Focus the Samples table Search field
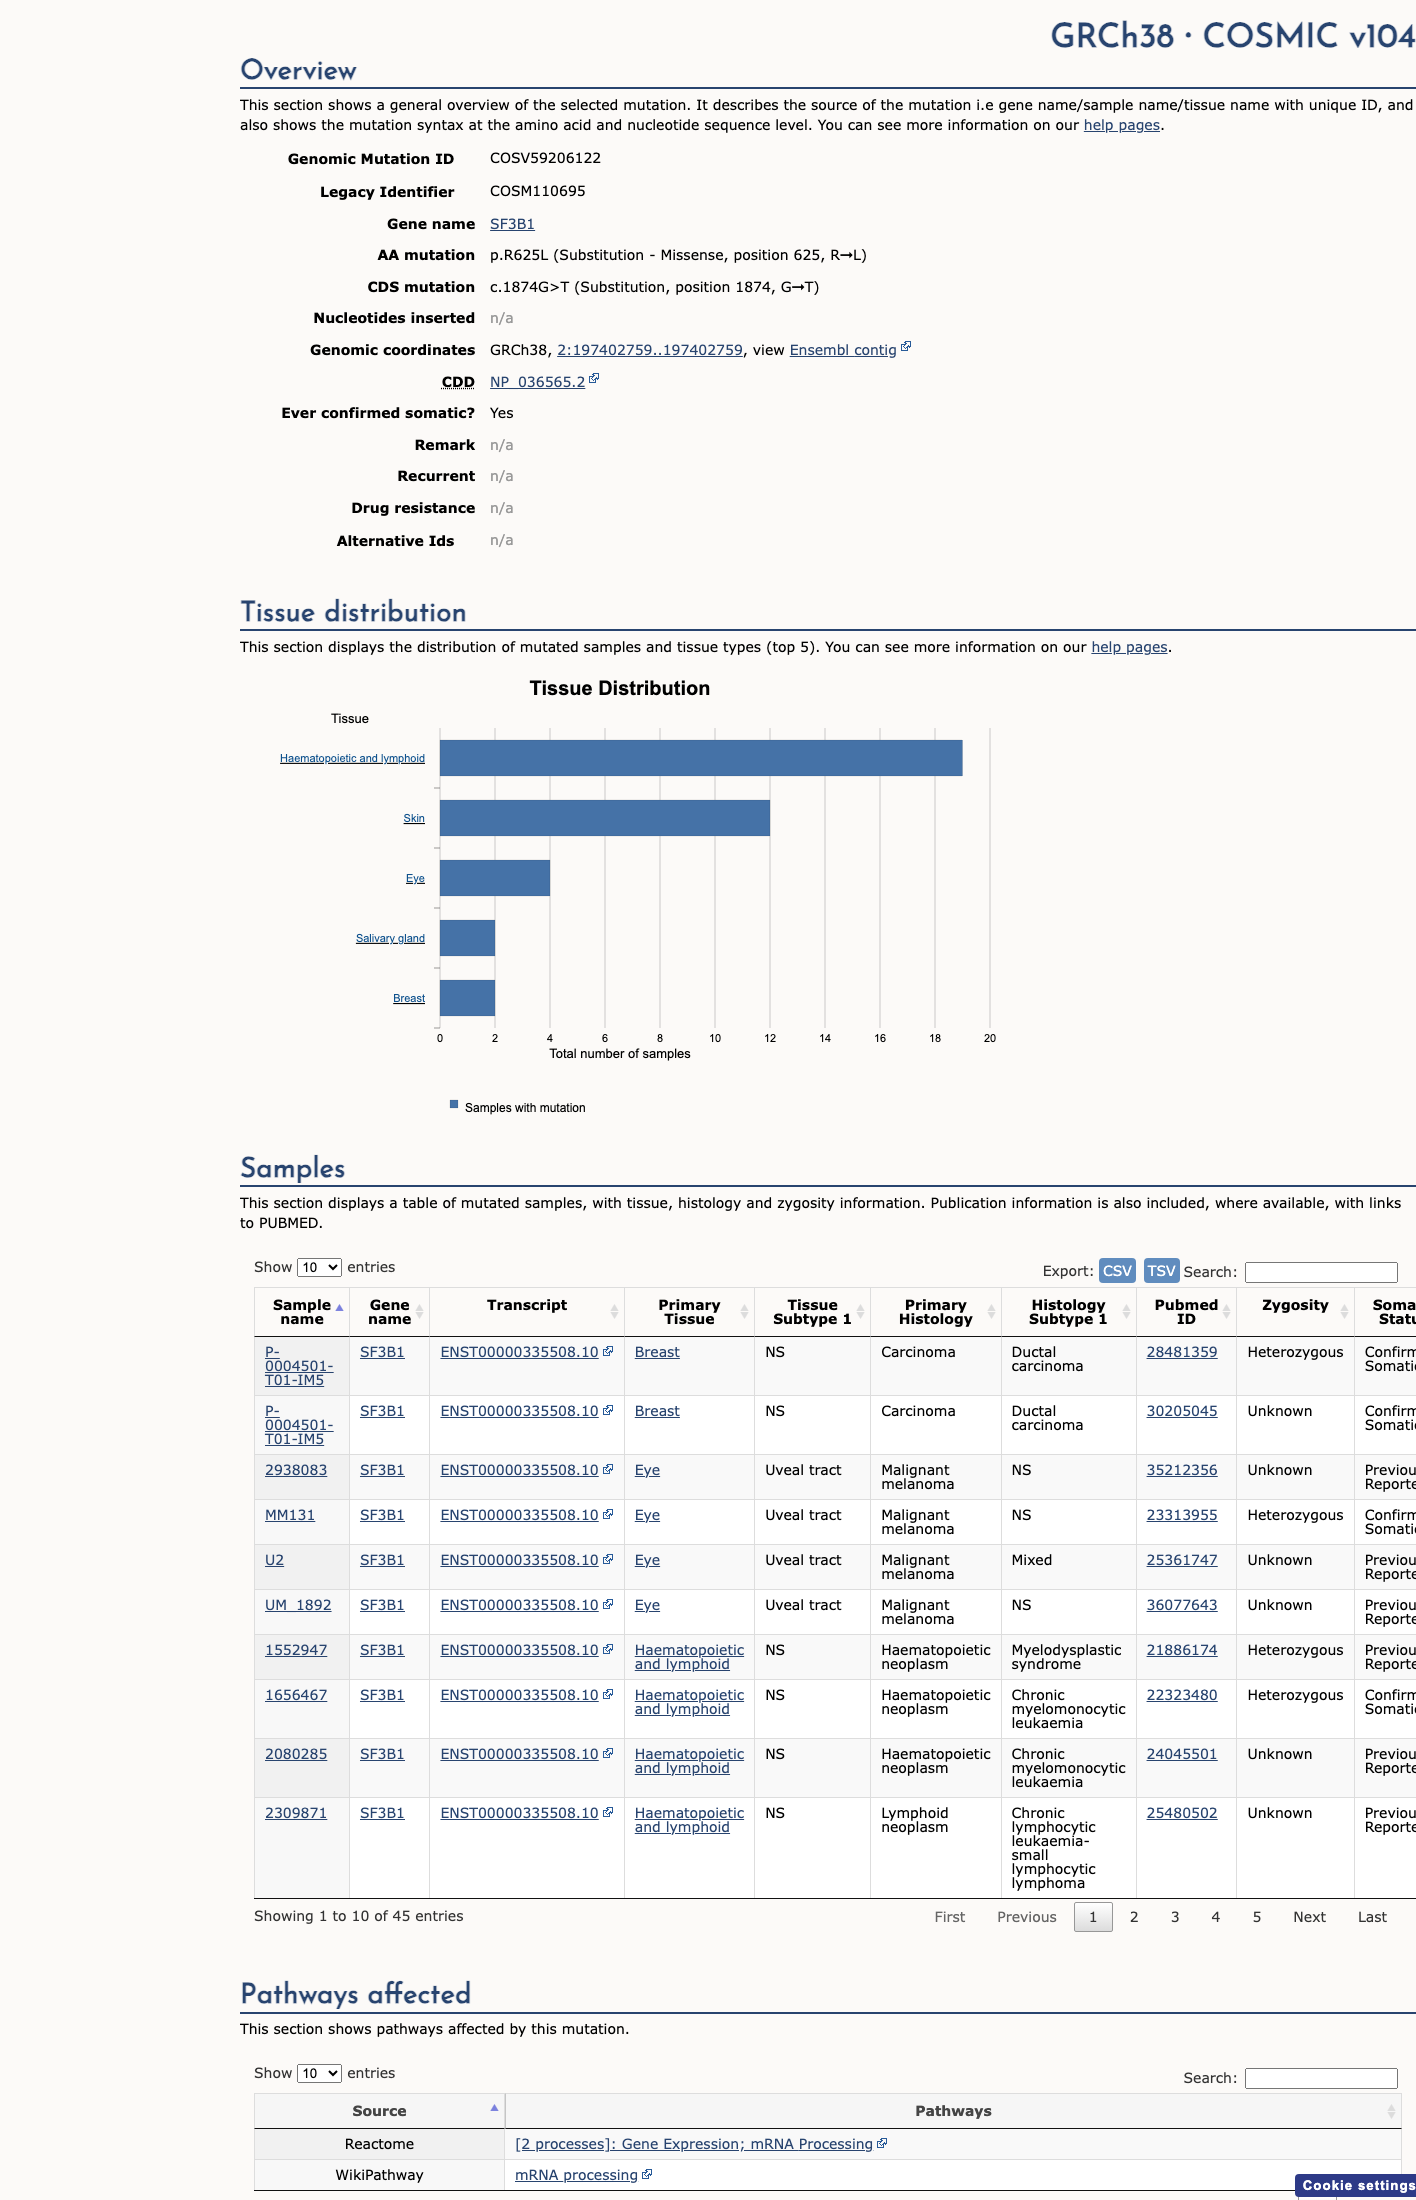The width and height of the screenshot is (1416, 2200). [x=1321, y=1272]
